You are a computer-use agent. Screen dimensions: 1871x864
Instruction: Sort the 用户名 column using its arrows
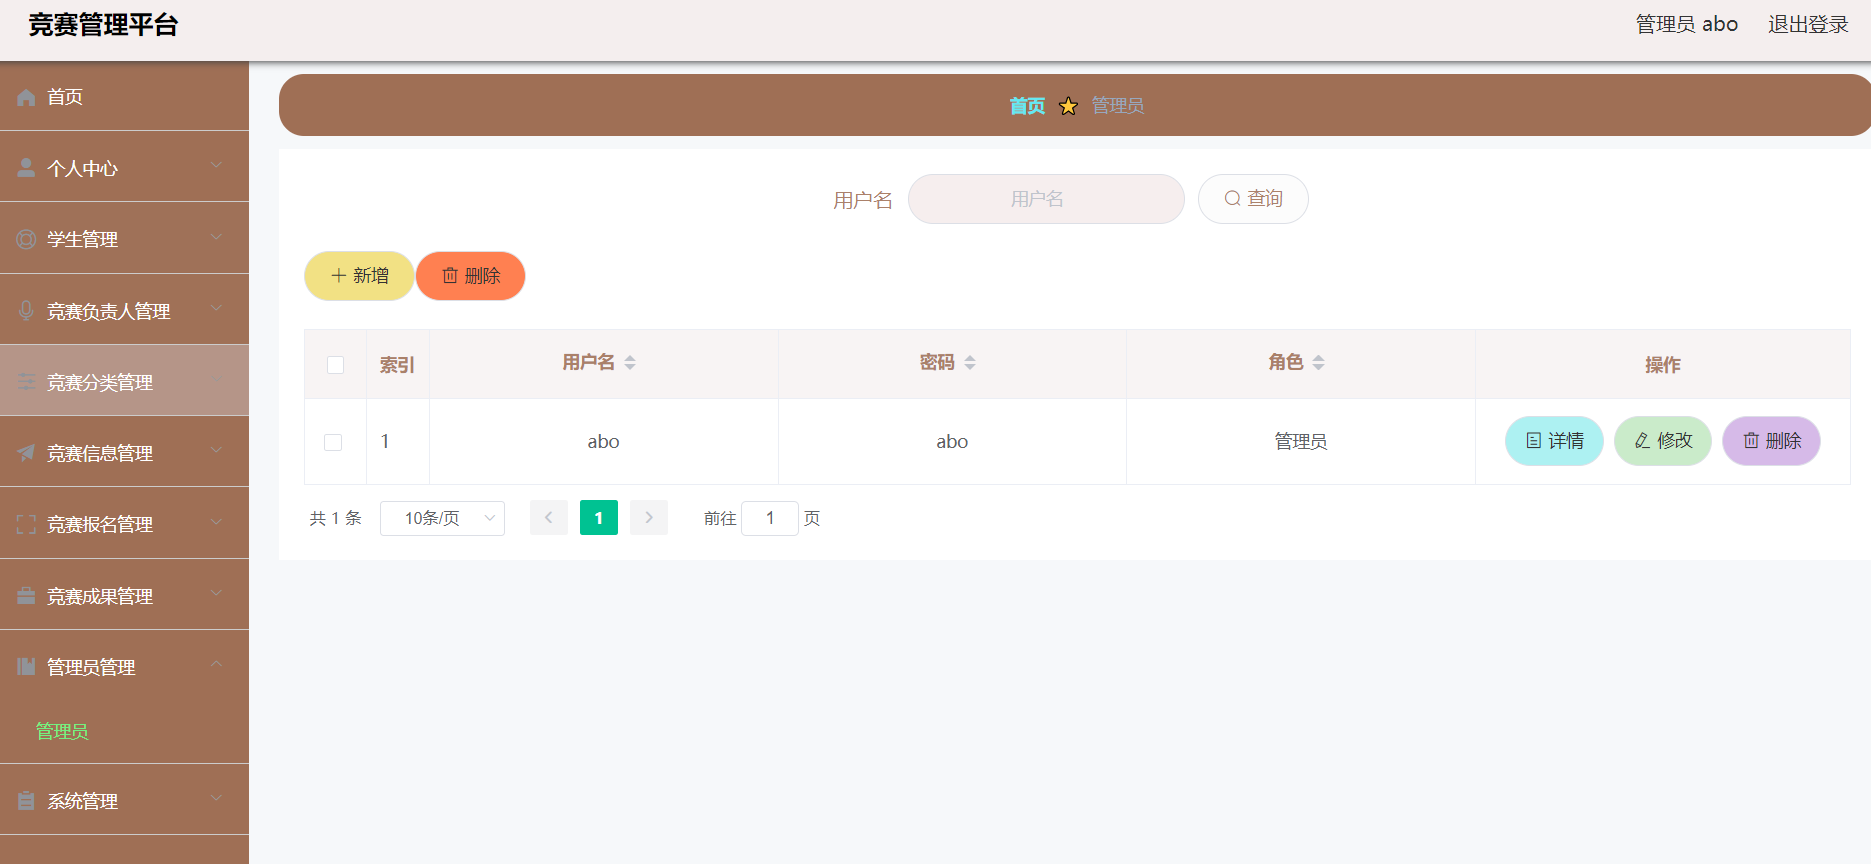pyautogui.click(x=630, y=363)
